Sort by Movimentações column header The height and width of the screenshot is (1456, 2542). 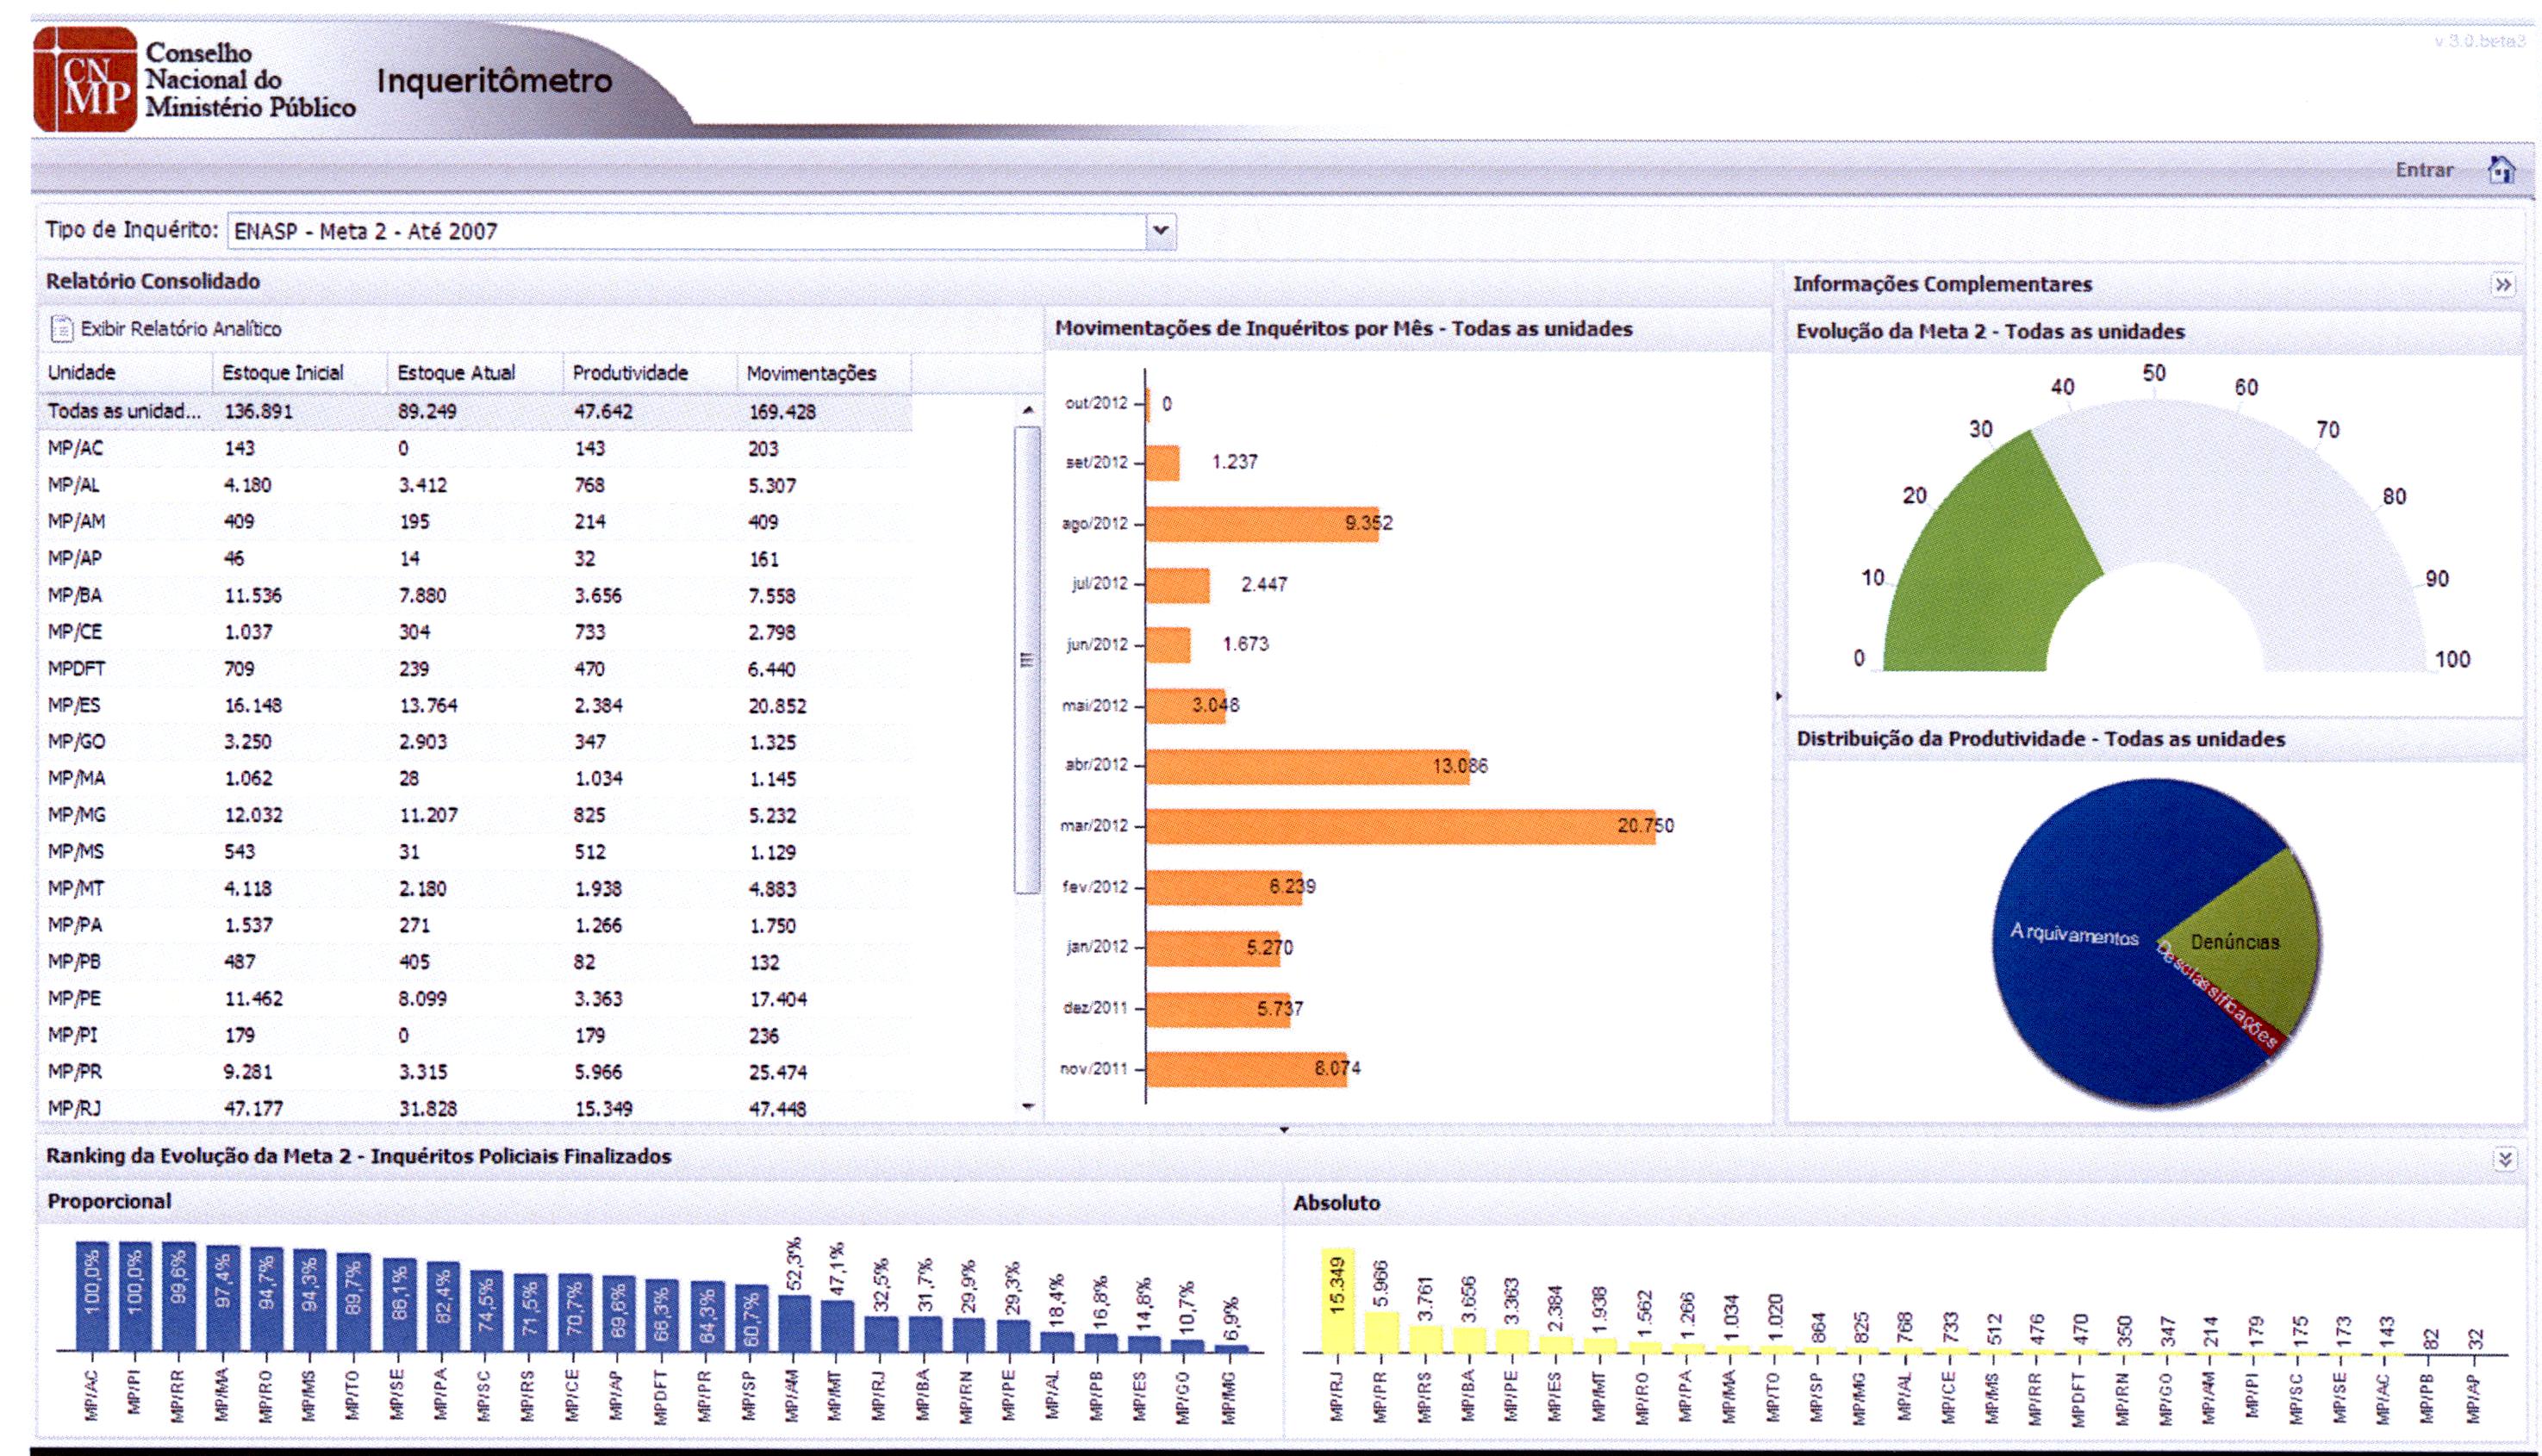(811, 373)
